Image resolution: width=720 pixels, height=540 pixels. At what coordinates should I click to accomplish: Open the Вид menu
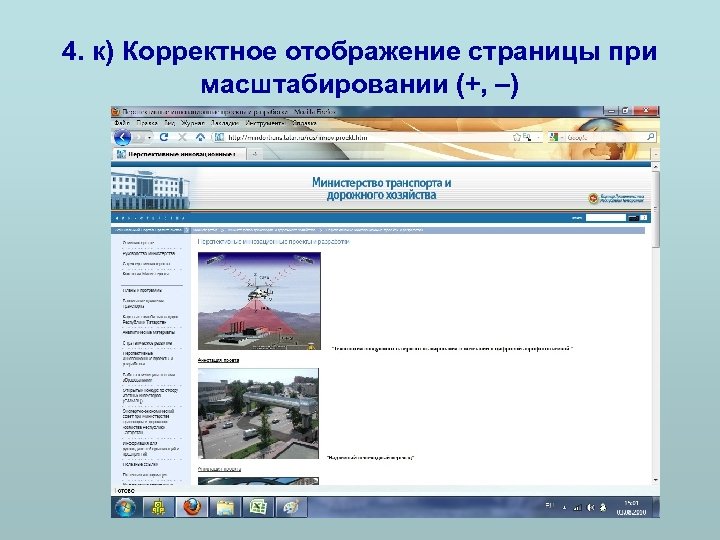point(169,123)
